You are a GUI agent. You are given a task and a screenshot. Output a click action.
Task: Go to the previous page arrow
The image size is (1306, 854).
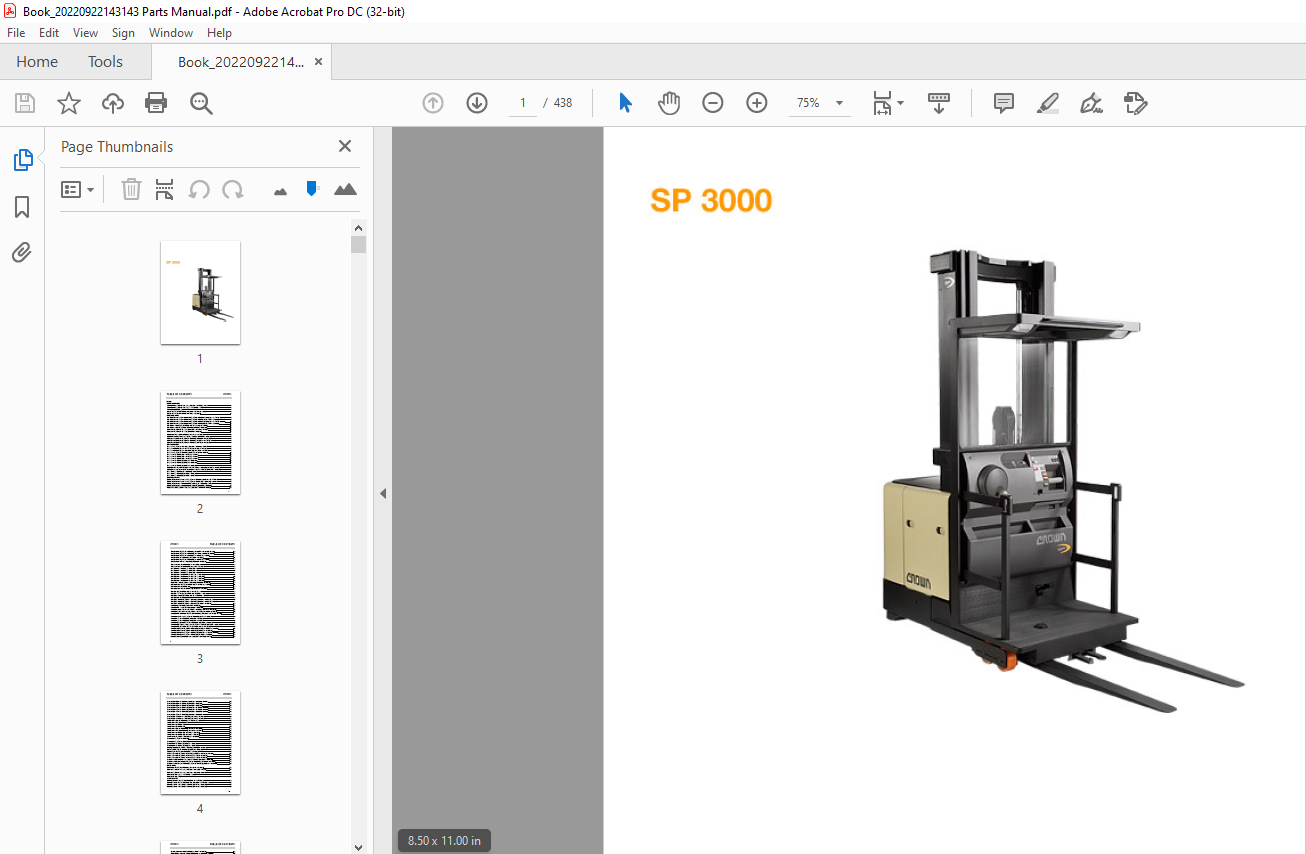[433, 103]
